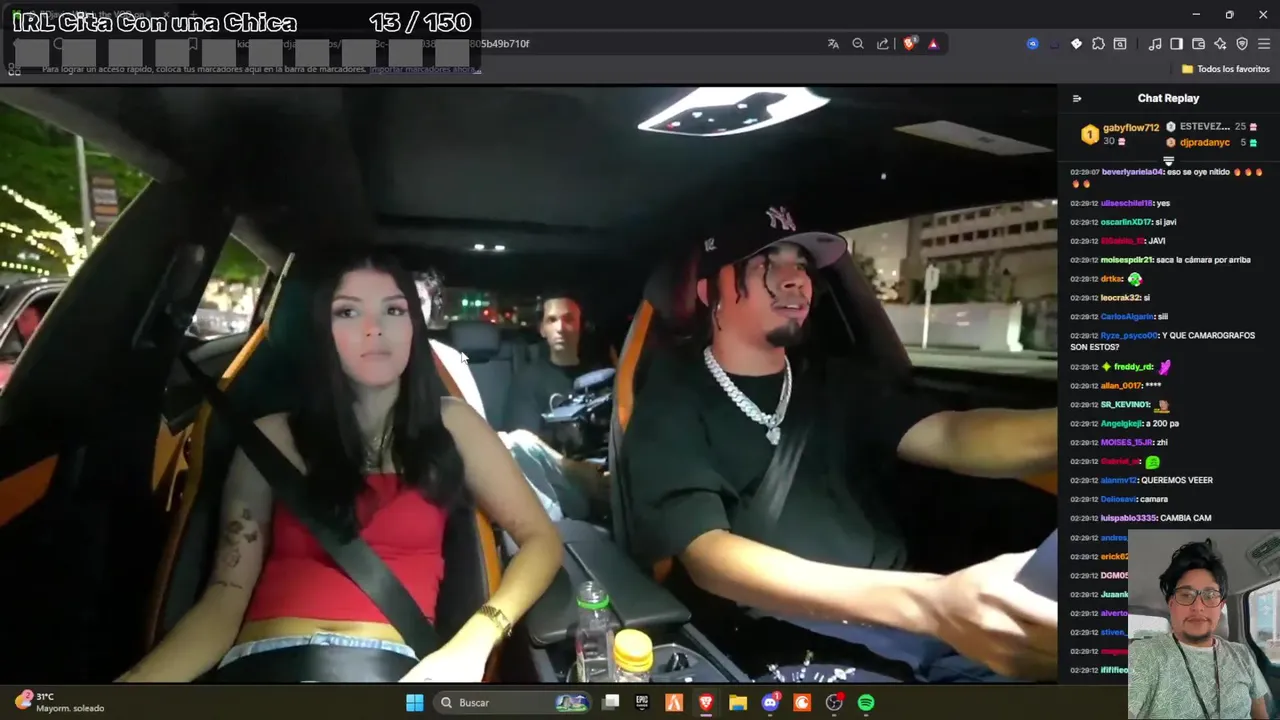This screenshot has width=1280, height=720.
Task: Open OBS Studio from the taskbar
Action: tap(834, 703)
